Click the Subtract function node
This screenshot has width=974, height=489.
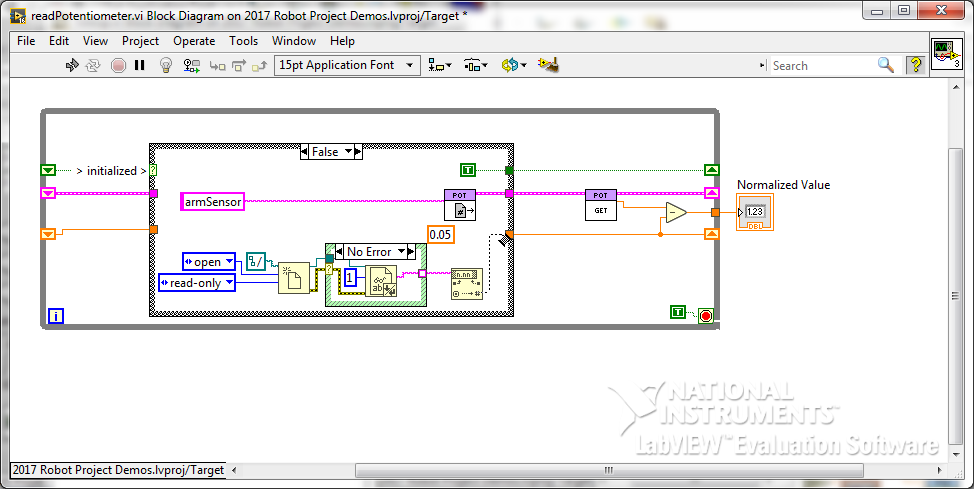tap(676, 212)
